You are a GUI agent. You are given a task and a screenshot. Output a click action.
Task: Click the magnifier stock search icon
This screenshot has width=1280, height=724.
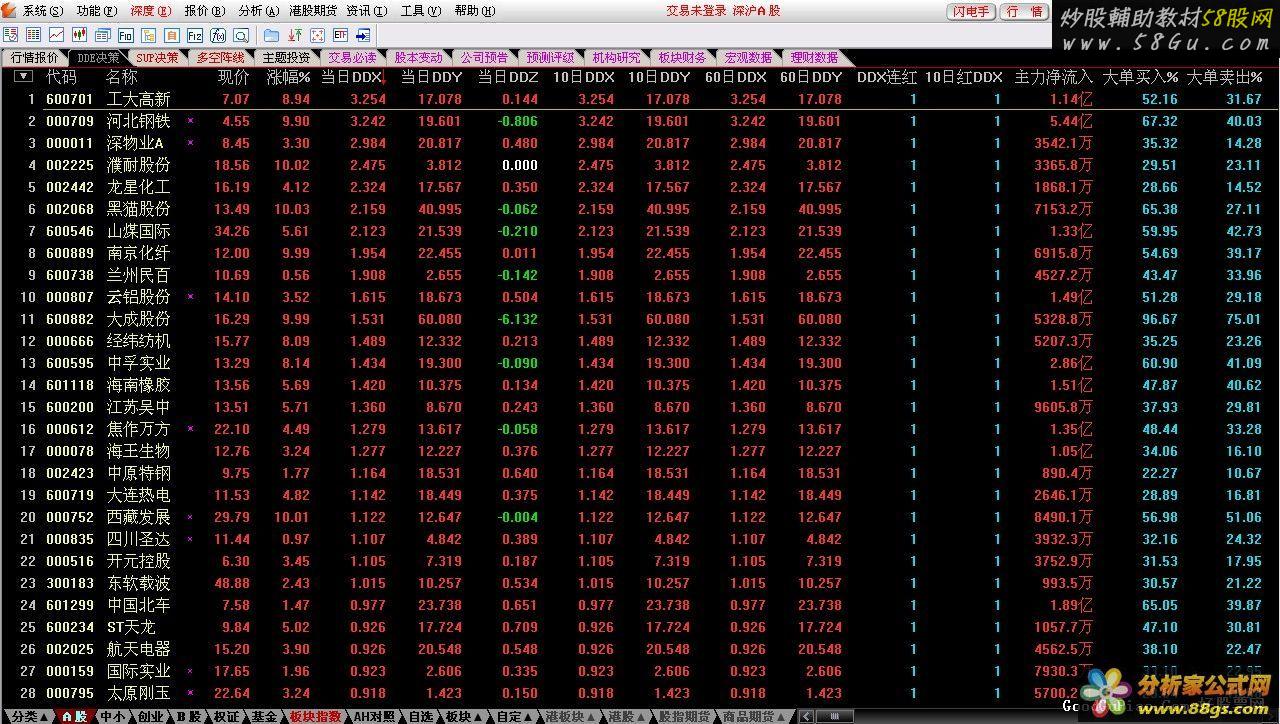point(241,36)
